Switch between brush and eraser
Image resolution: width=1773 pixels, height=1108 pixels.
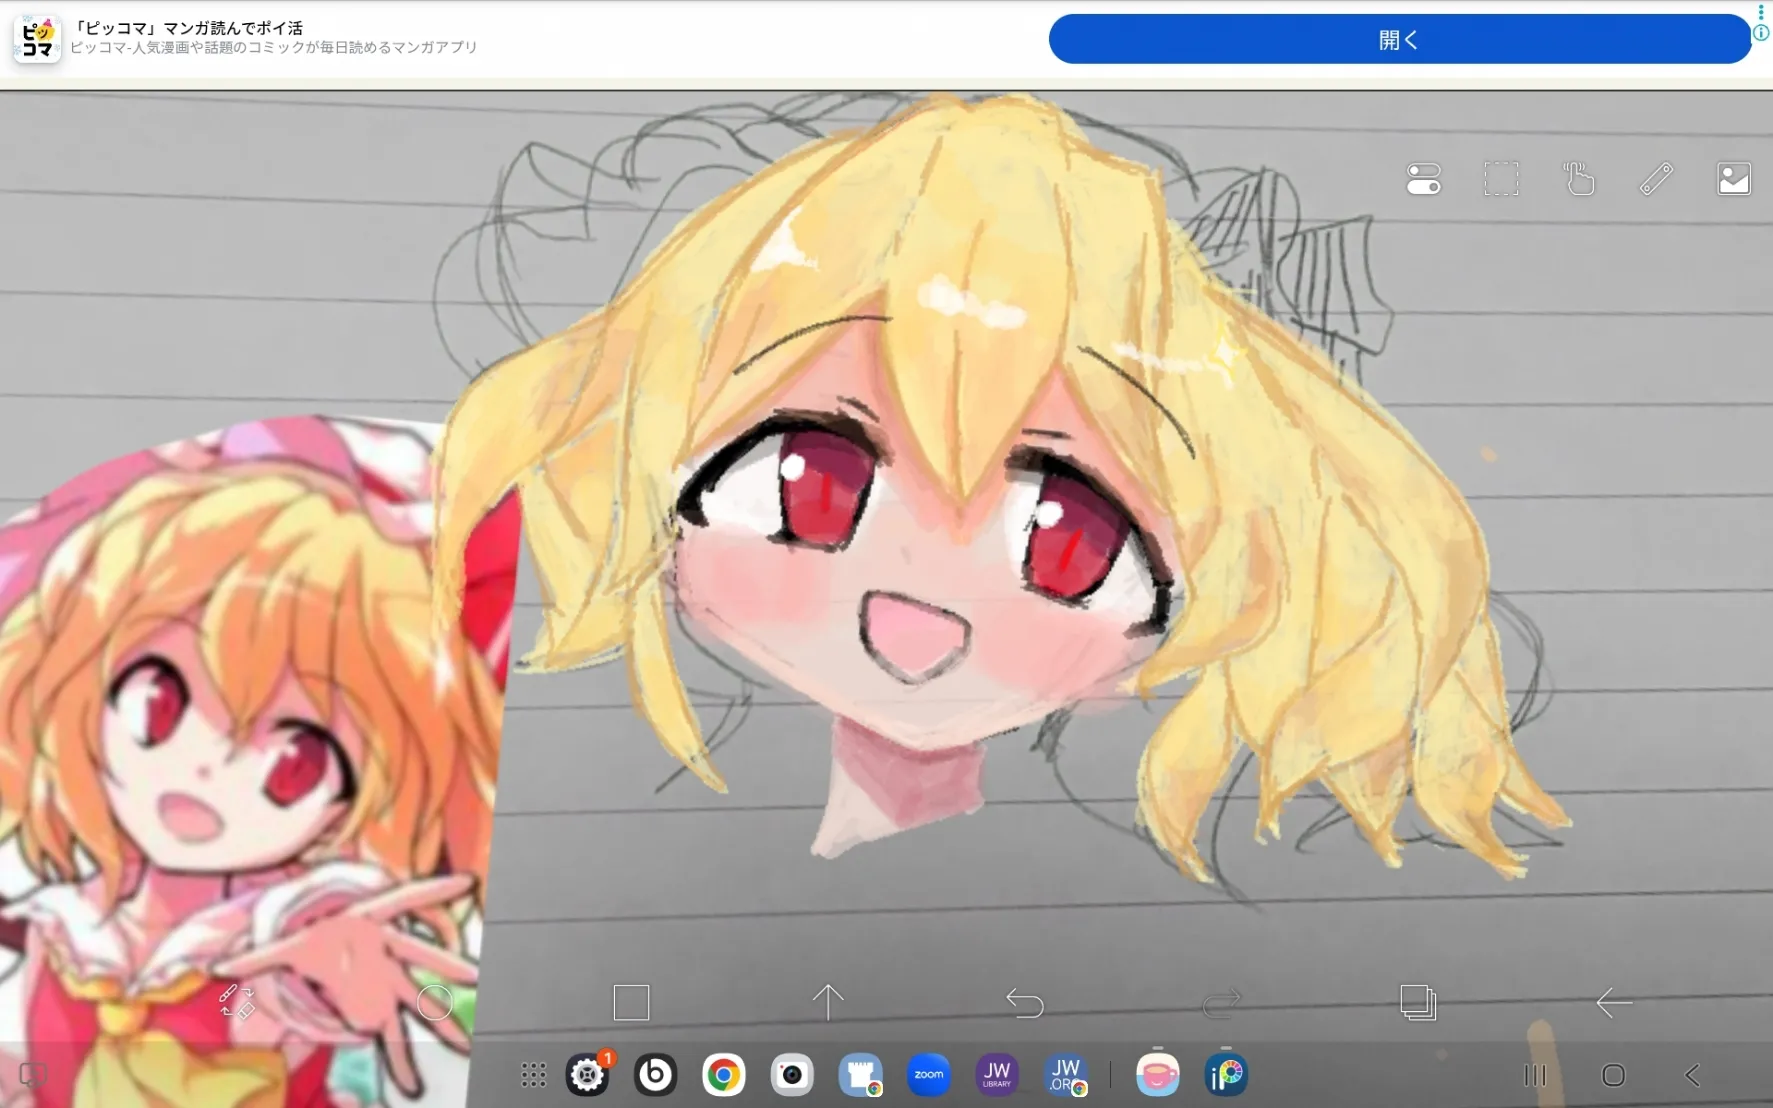[237, 1001]
